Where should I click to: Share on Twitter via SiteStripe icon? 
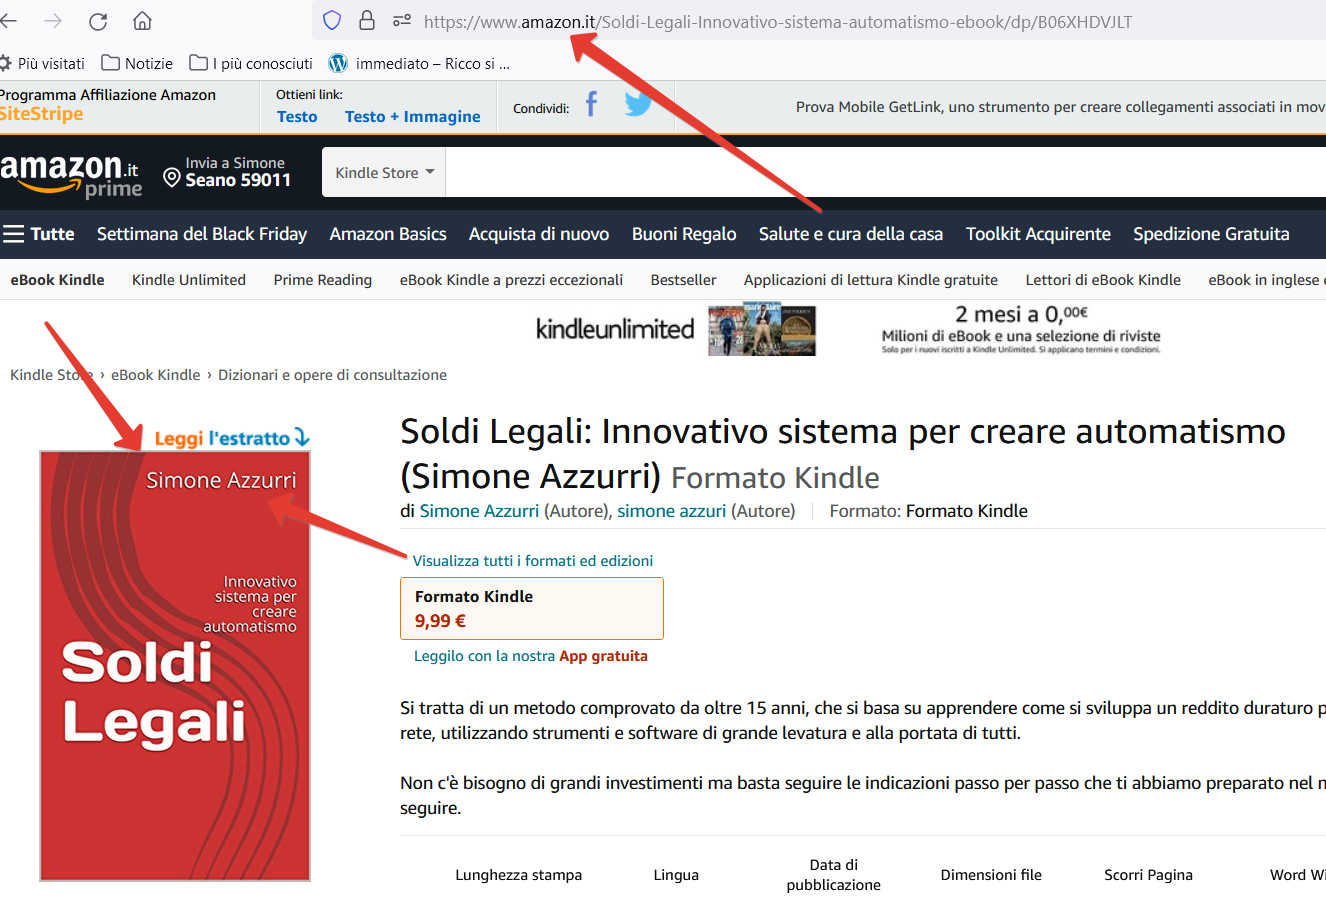point(637,105)
